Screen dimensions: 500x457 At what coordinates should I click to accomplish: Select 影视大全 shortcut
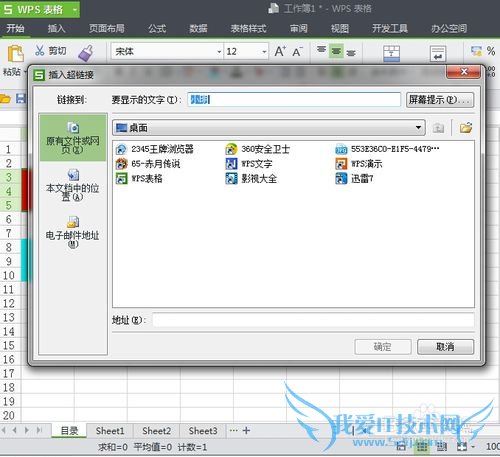pyautogui.click(x=251, y=179)
